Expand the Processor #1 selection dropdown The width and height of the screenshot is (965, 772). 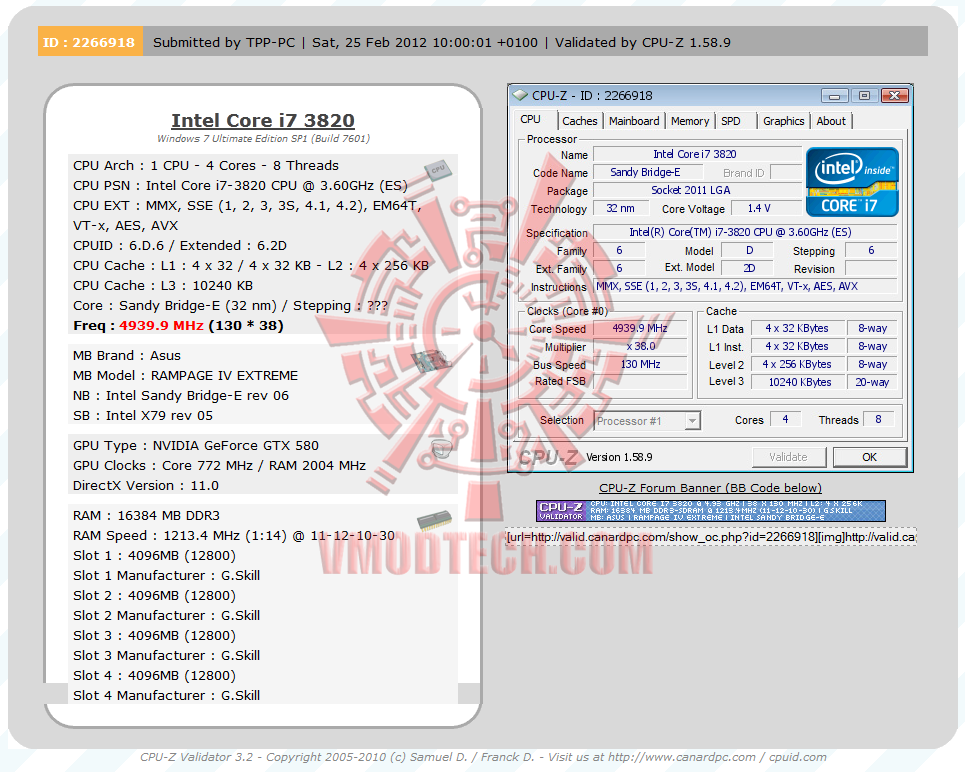tap(692, 420)
